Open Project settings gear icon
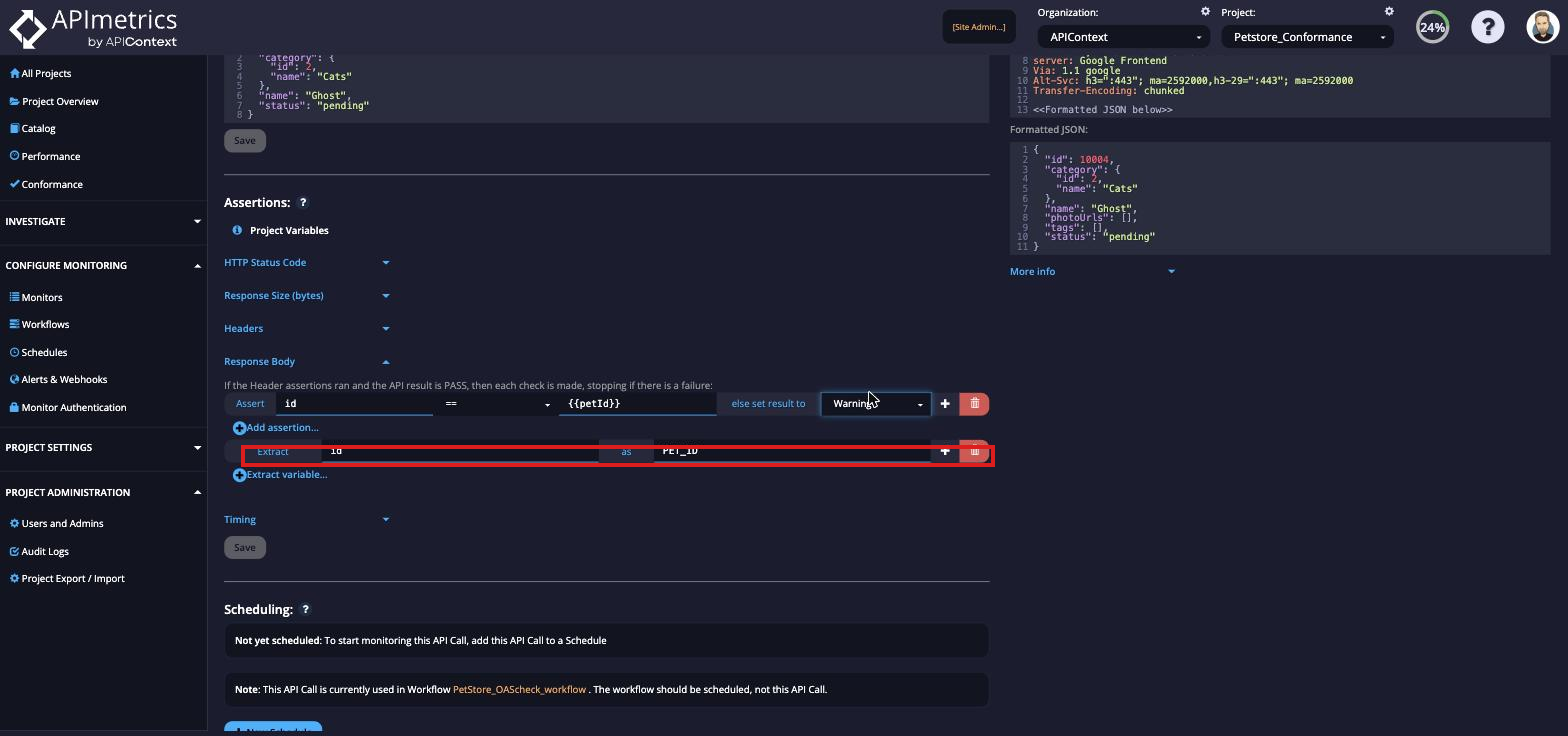 point(1389,12)
